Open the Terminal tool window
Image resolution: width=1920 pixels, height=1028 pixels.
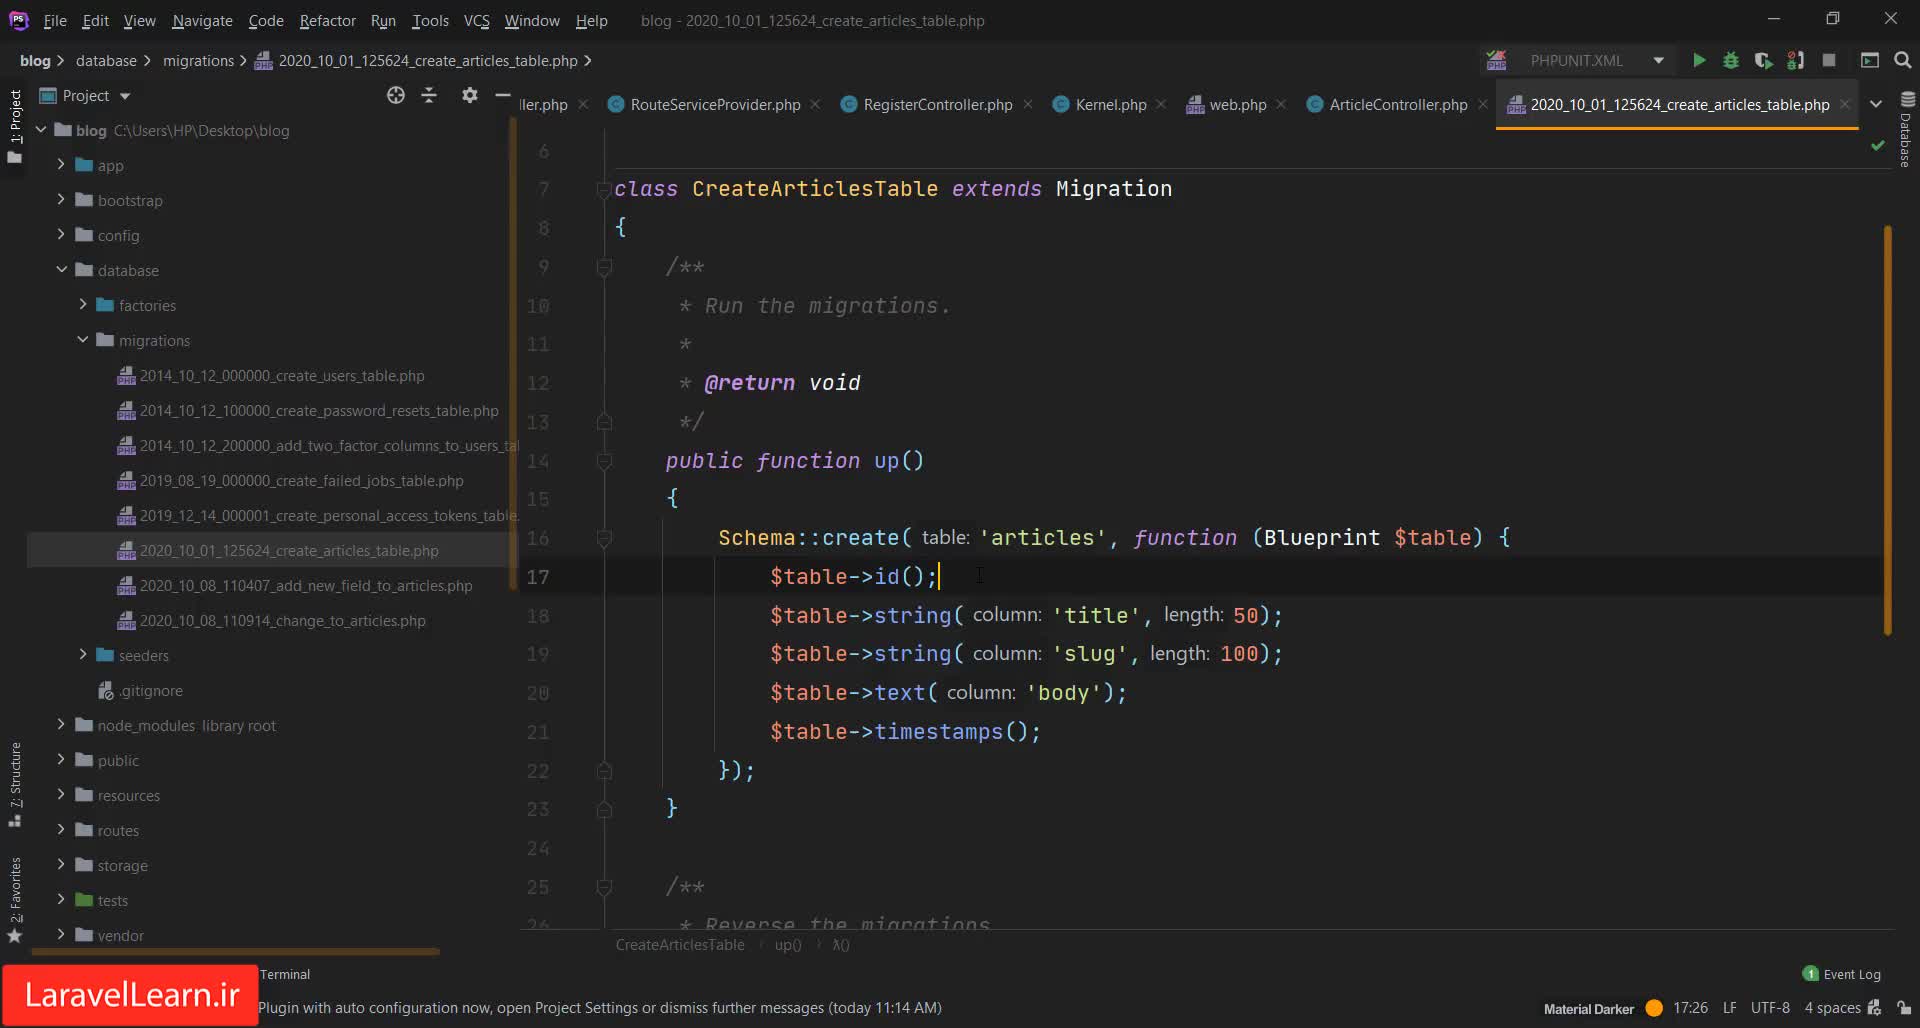click(x=285, y=974)
